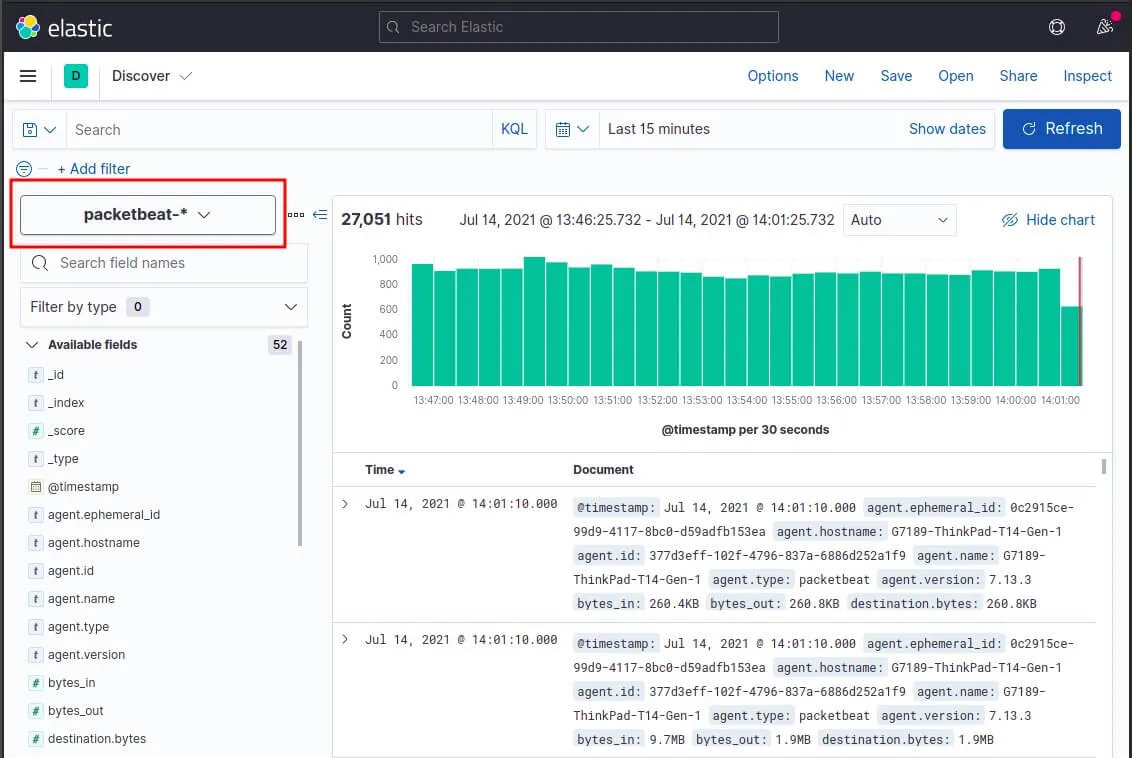The image size is (1132, 758).
Task: Click the Search Elastic global field
Action: click(578, 27)
